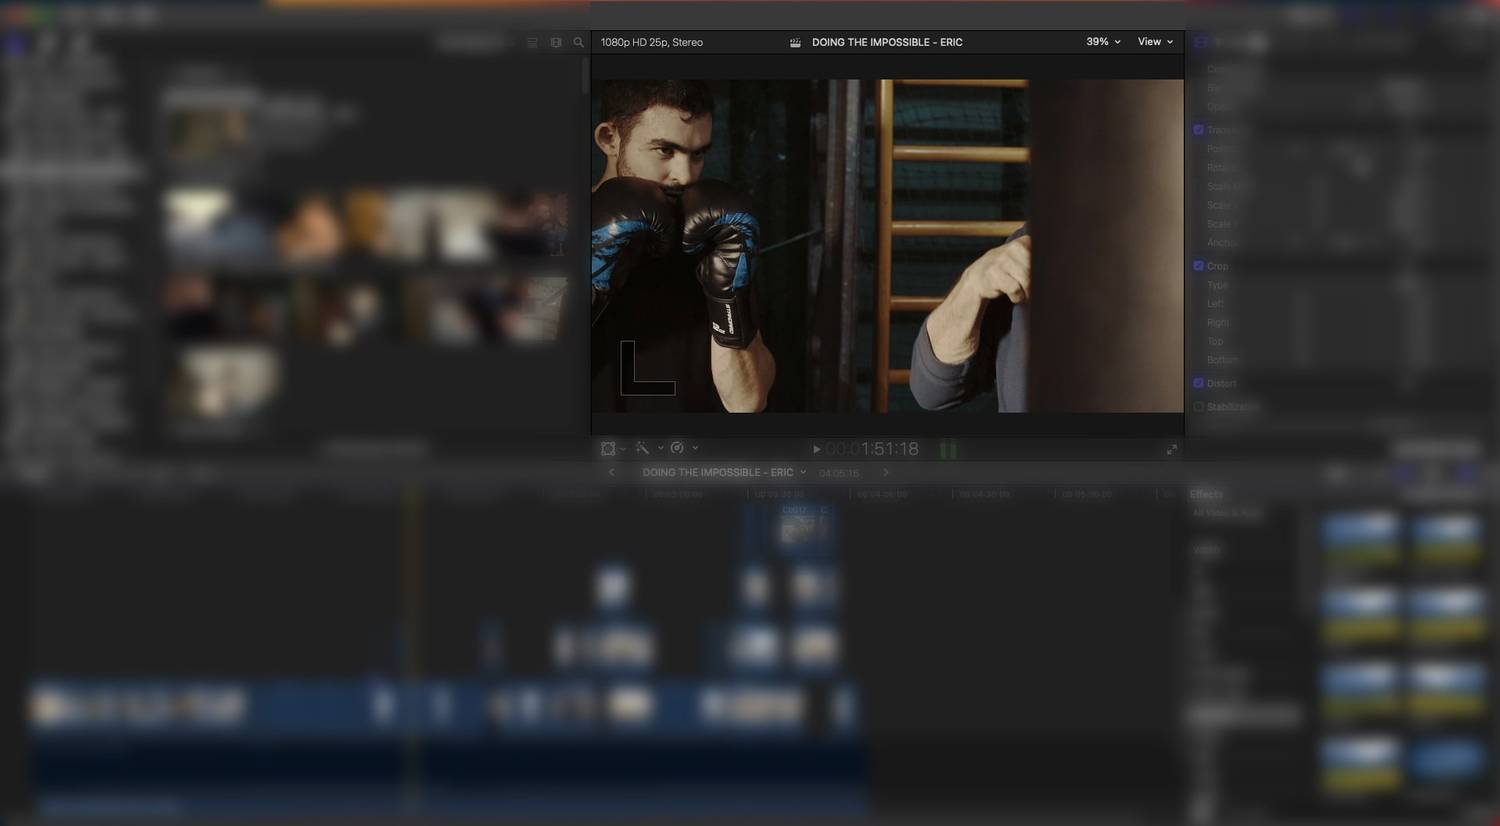Enter fullscreen viewer with the expand arrows icon

click(1171, 450)
